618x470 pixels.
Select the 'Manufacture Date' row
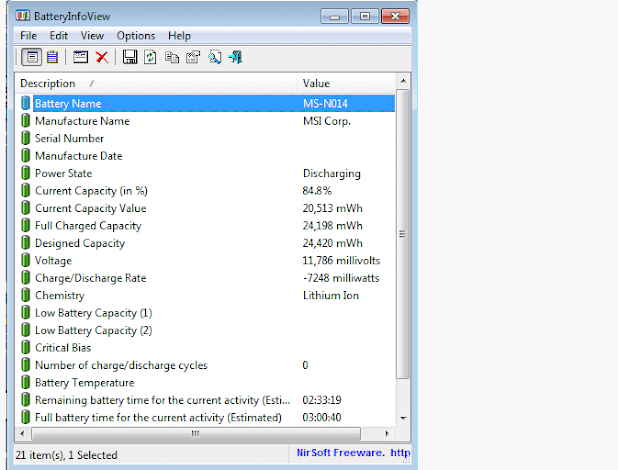pyautogui.click(x=205, y=156)
